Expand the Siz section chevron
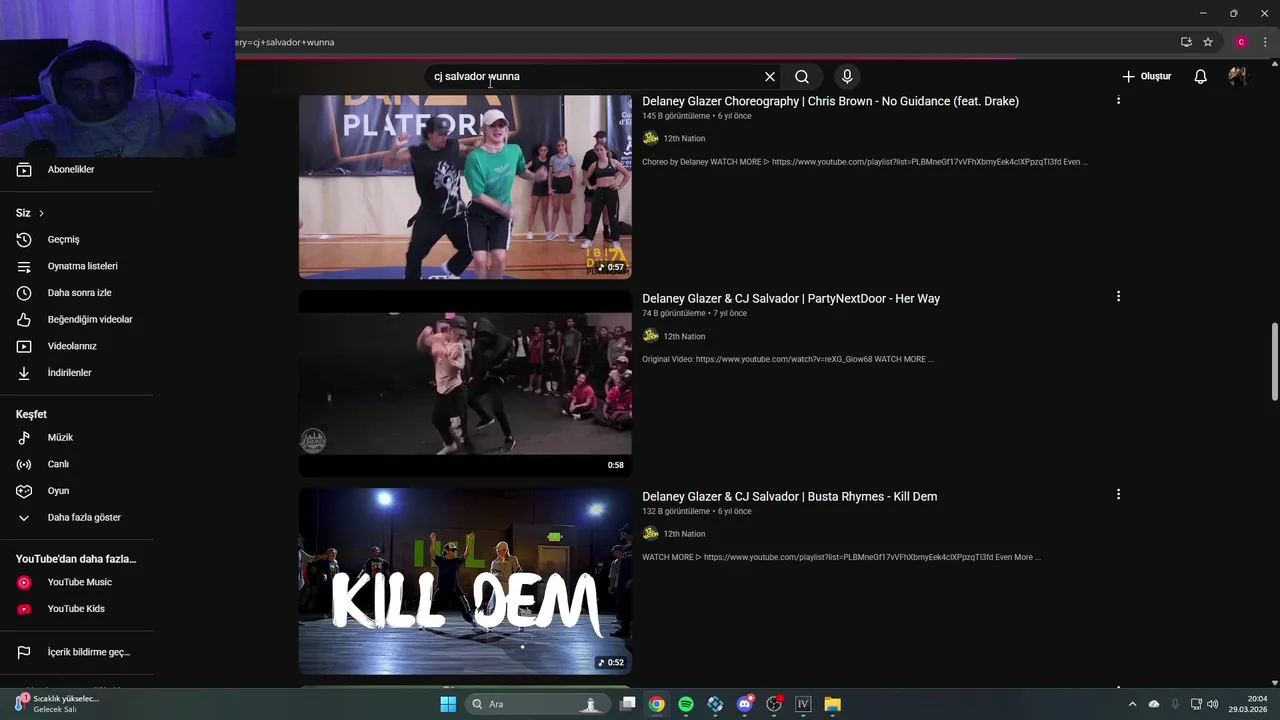This screenshot has width=1280, height=720. [41, 213]
